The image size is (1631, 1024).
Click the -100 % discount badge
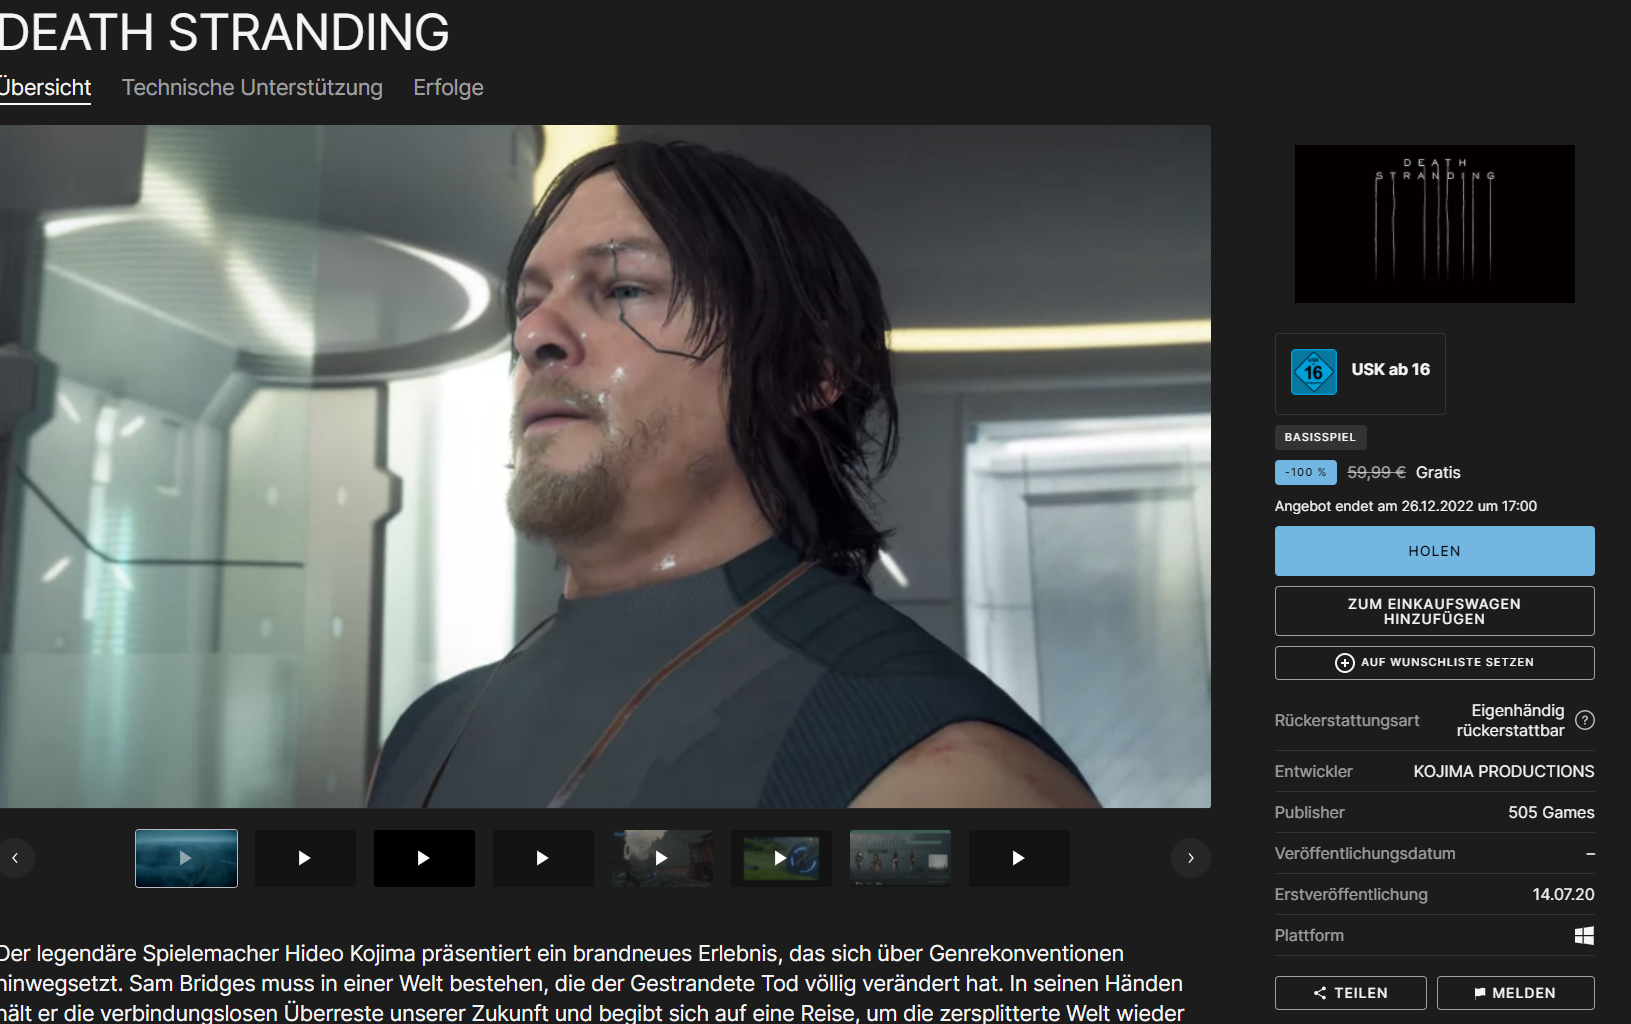pos(1305,472)
